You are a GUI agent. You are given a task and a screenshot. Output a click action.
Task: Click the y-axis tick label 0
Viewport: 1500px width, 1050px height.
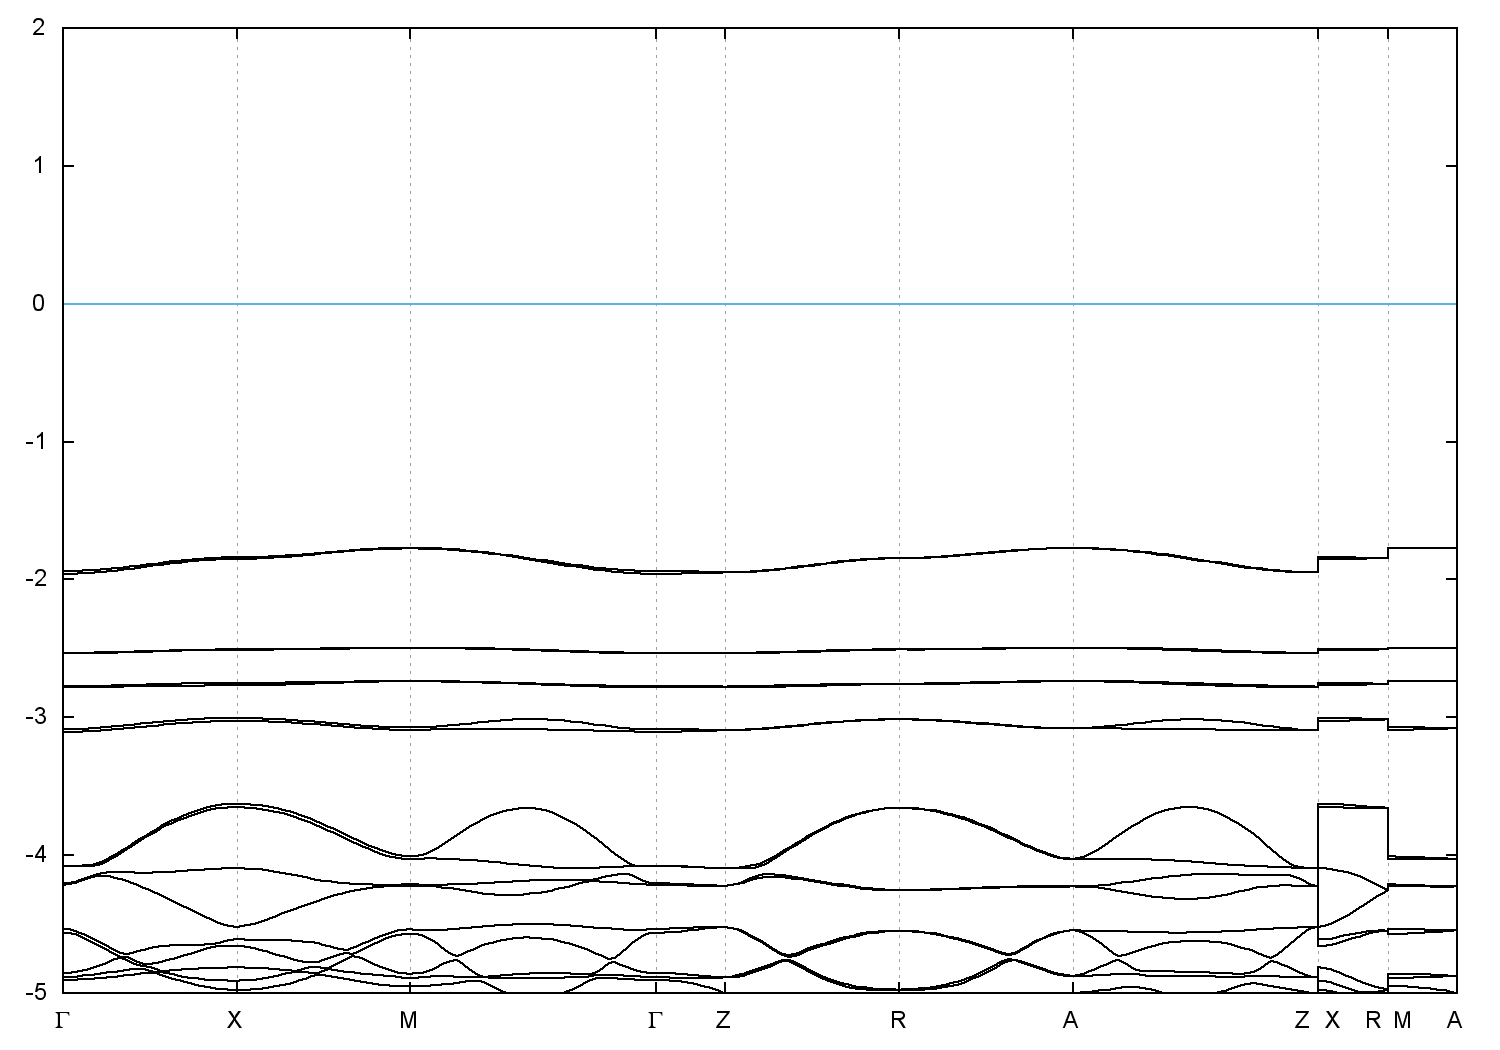[39, 303]
